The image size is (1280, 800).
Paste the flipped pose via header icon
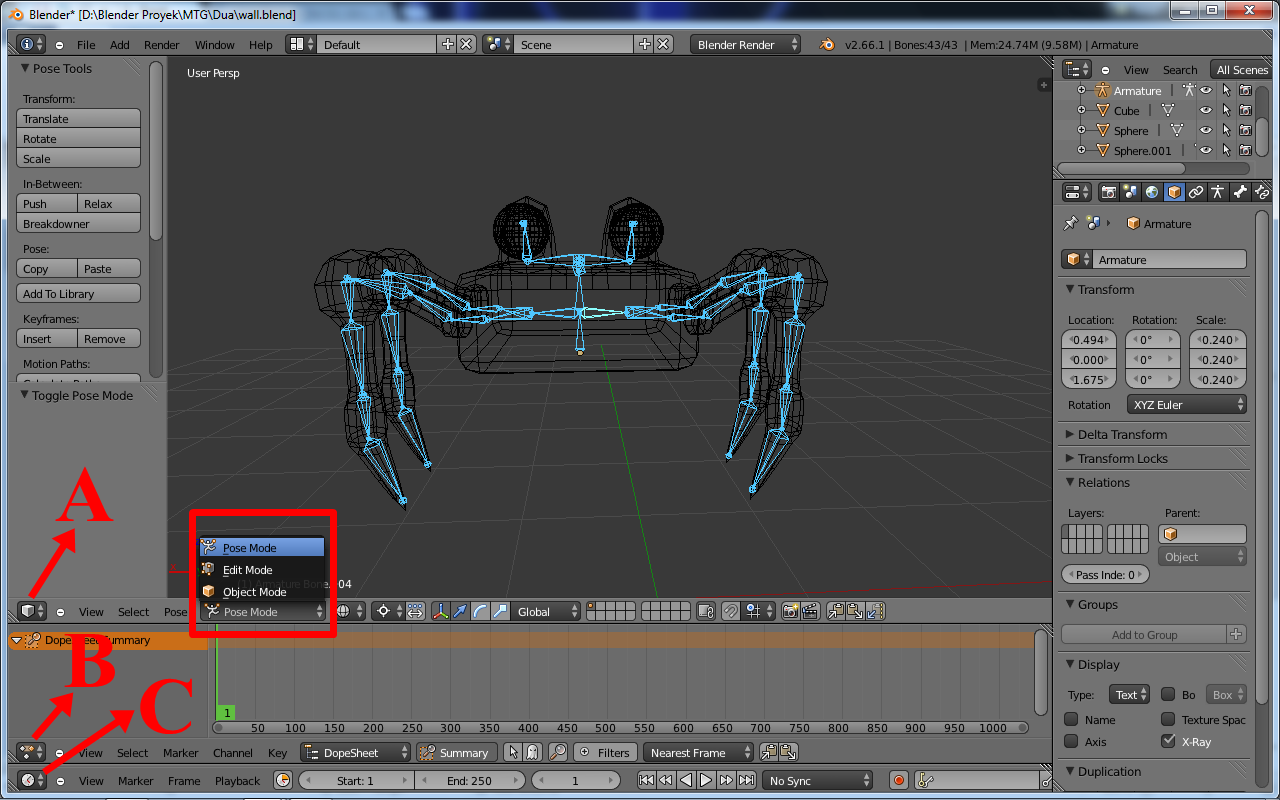click(x=876, y=611)
